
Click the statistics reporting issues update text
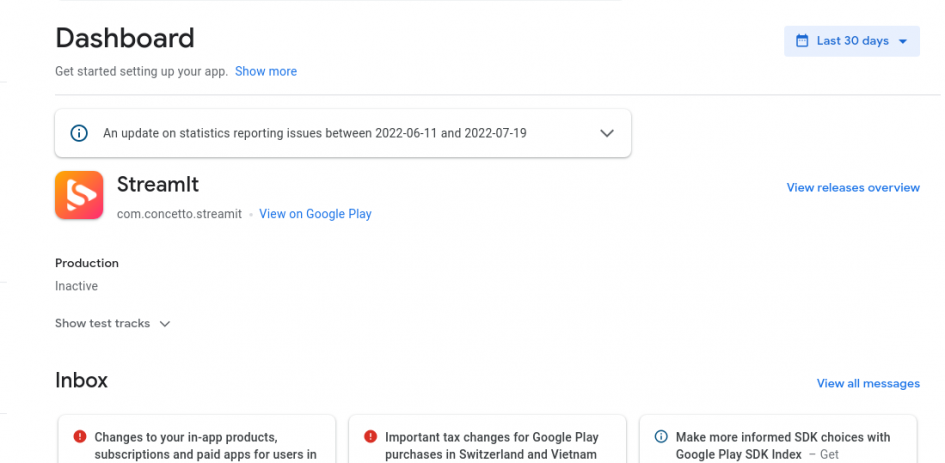pyautogui.click(x=315, y=133)
